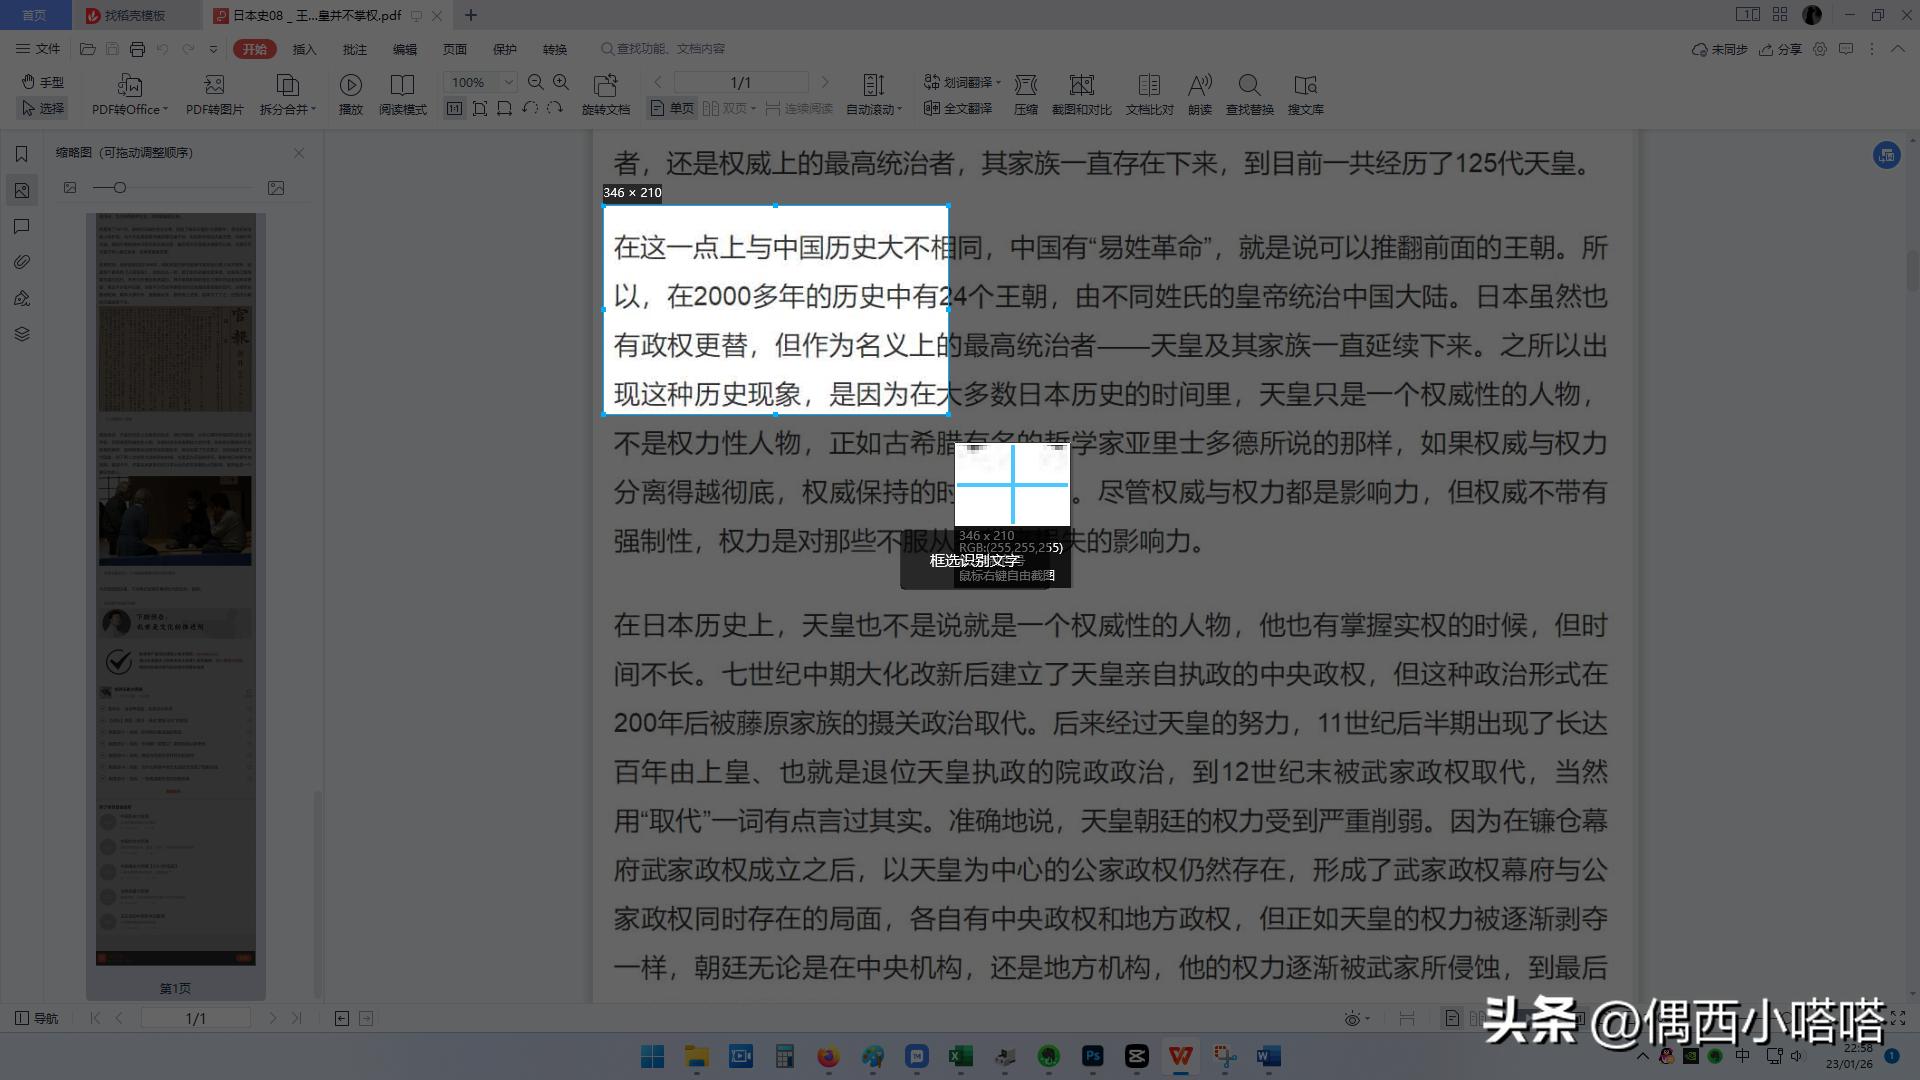Select the Hand (手型) tool
The height and width of the screenshot is (1080, 1920).
(41, 82)
